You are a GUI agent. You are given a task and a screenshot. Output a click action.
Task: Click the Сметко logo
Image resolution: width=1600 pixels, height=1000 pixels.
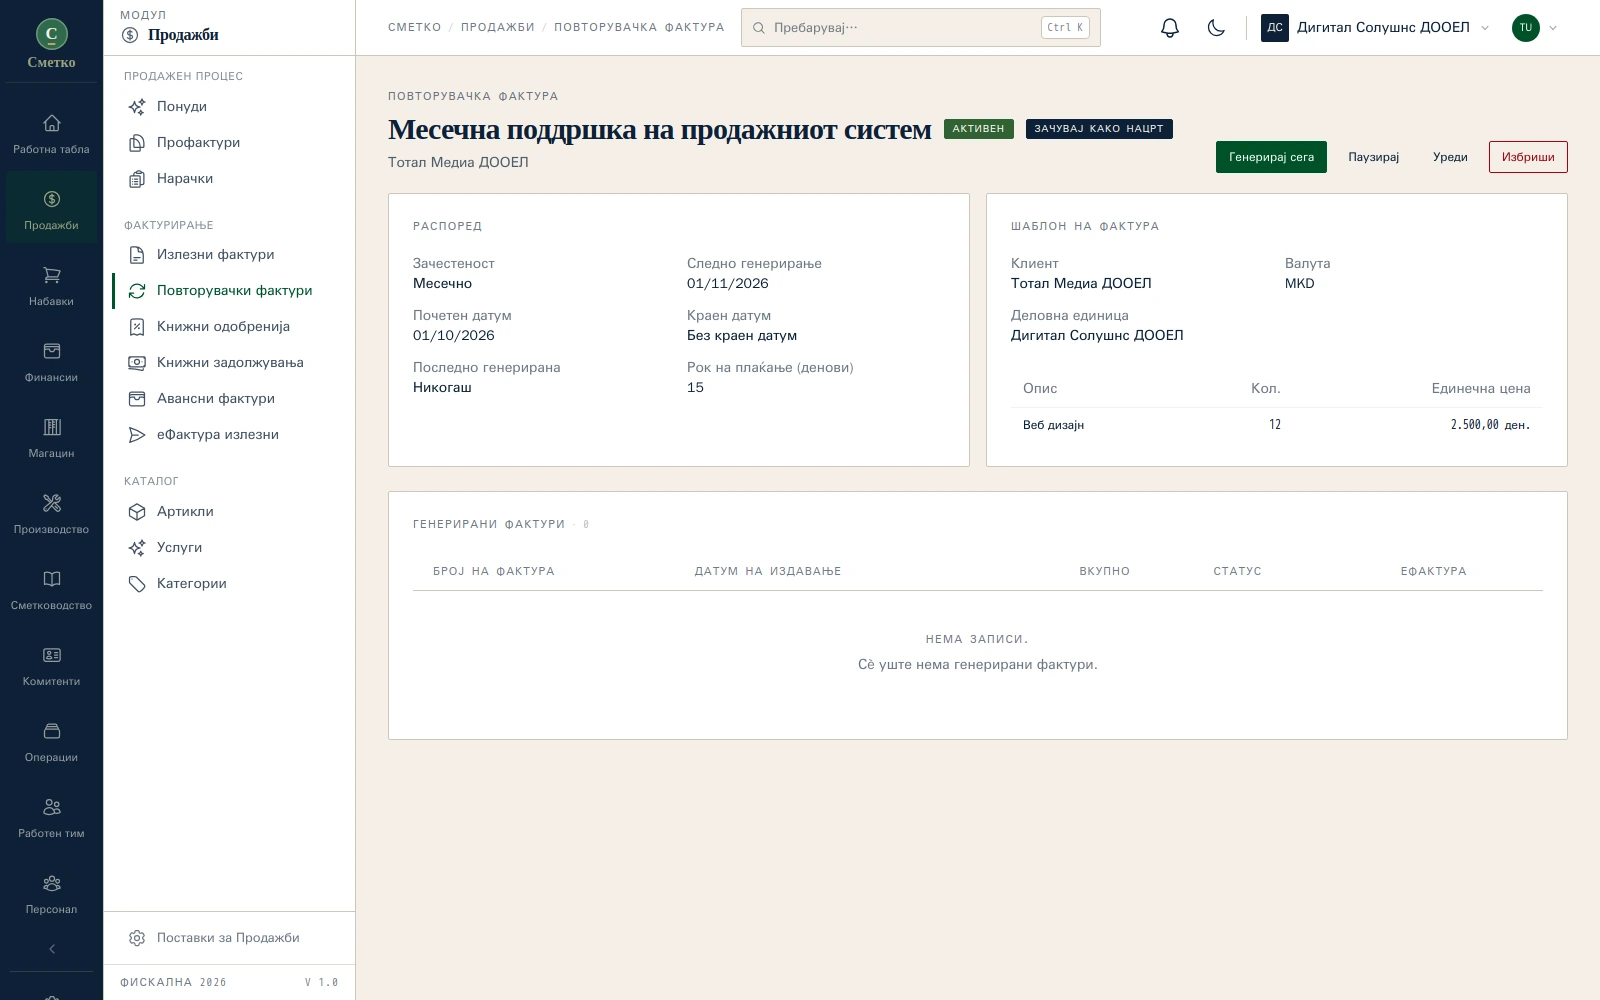pyautogui.click(x=51, y=43)
